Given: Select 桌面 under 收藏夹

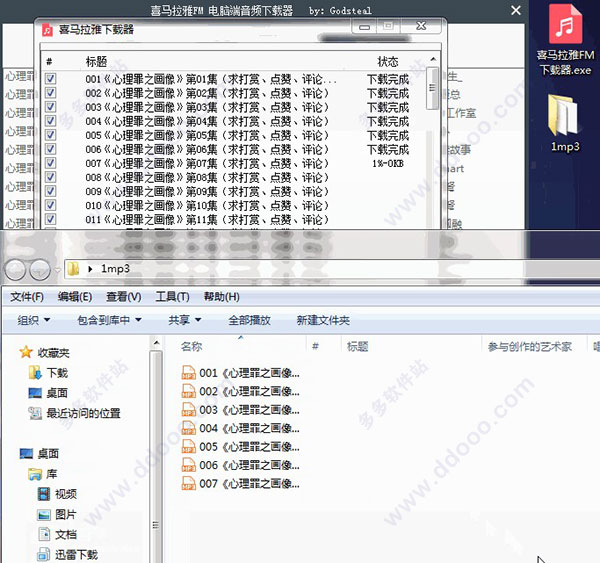Looking at the screenshot, I should pos(48,393).
